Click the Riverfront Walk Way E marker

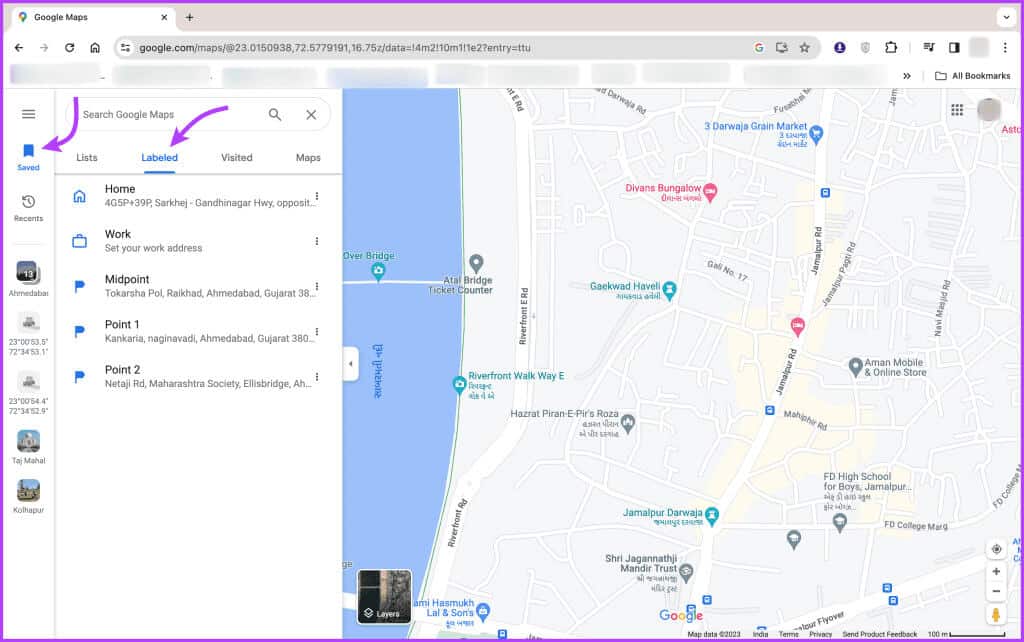click(459, 385)
